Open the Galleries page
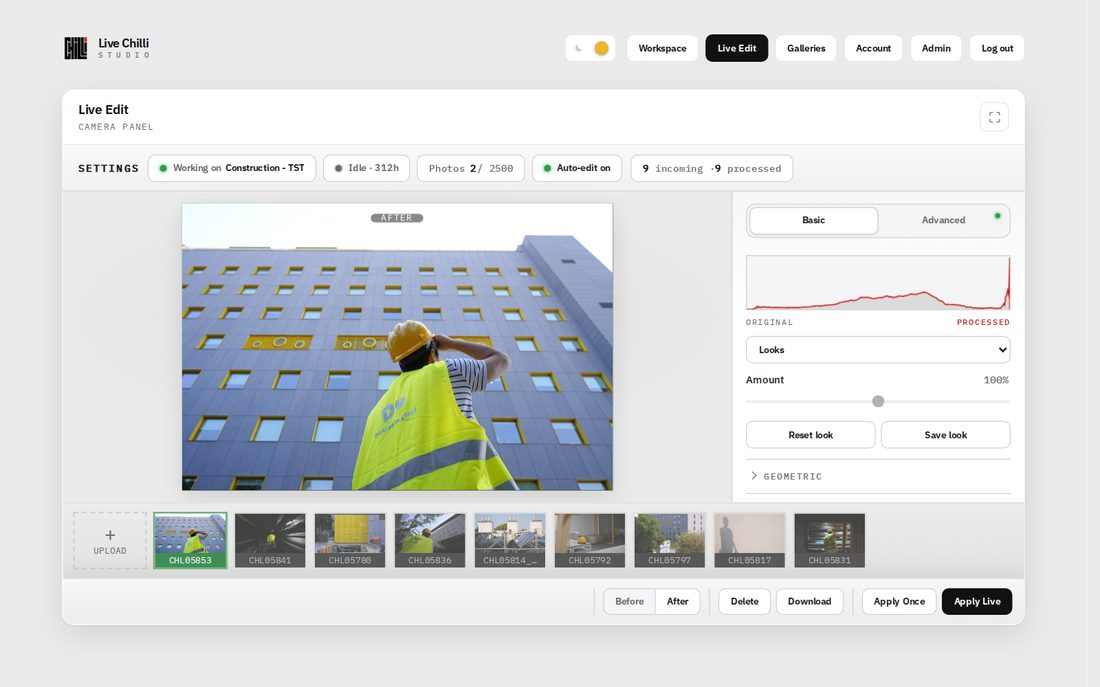The width and height of the screenshot is (1100, 687). click(806, 48)
